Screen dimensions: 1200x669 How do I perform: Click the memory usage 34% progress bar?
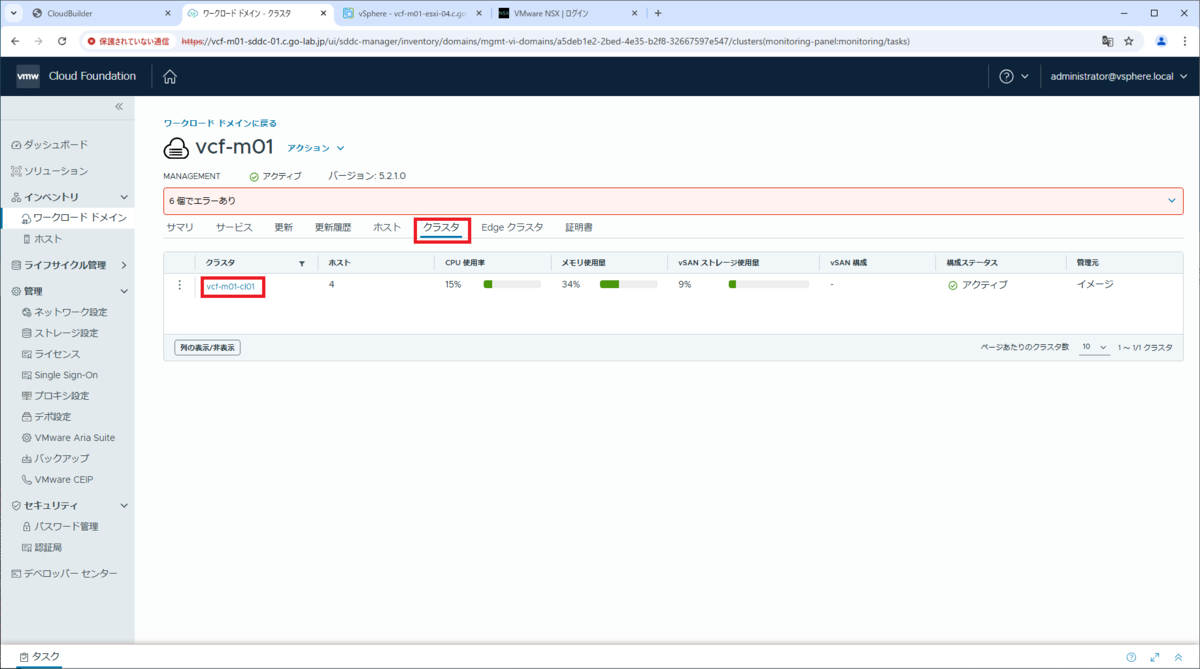(628, 285)
